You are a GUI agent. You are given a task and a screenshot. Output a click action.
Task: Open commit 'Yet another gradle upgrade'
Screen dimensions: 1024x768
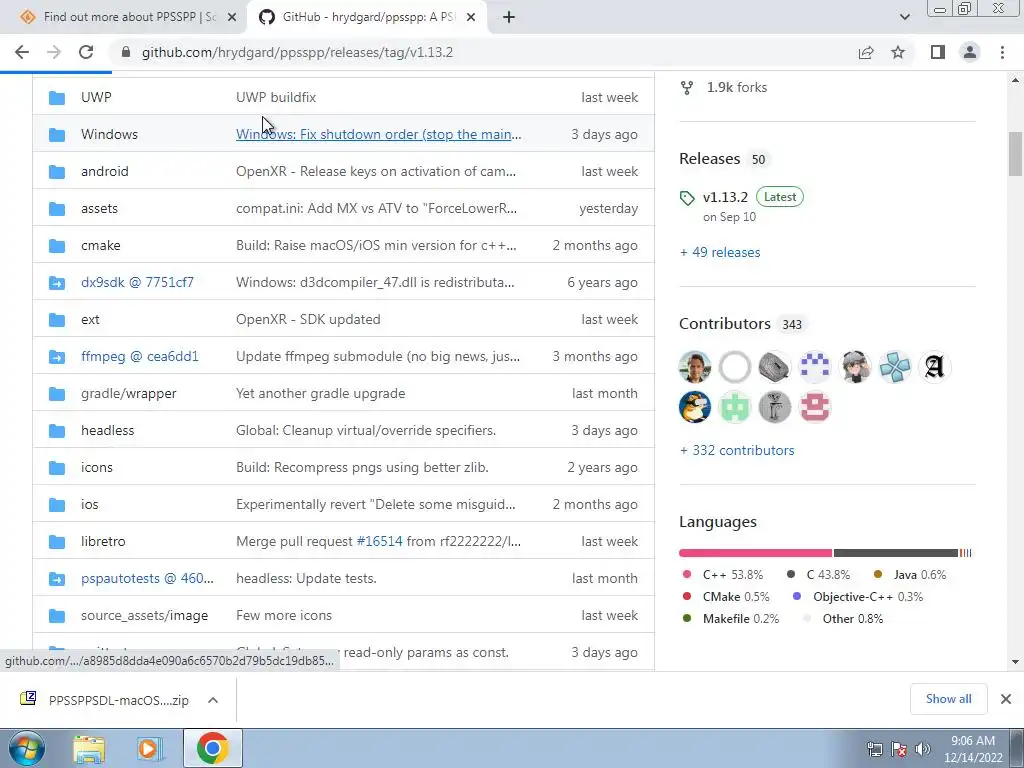click(321, 394)
